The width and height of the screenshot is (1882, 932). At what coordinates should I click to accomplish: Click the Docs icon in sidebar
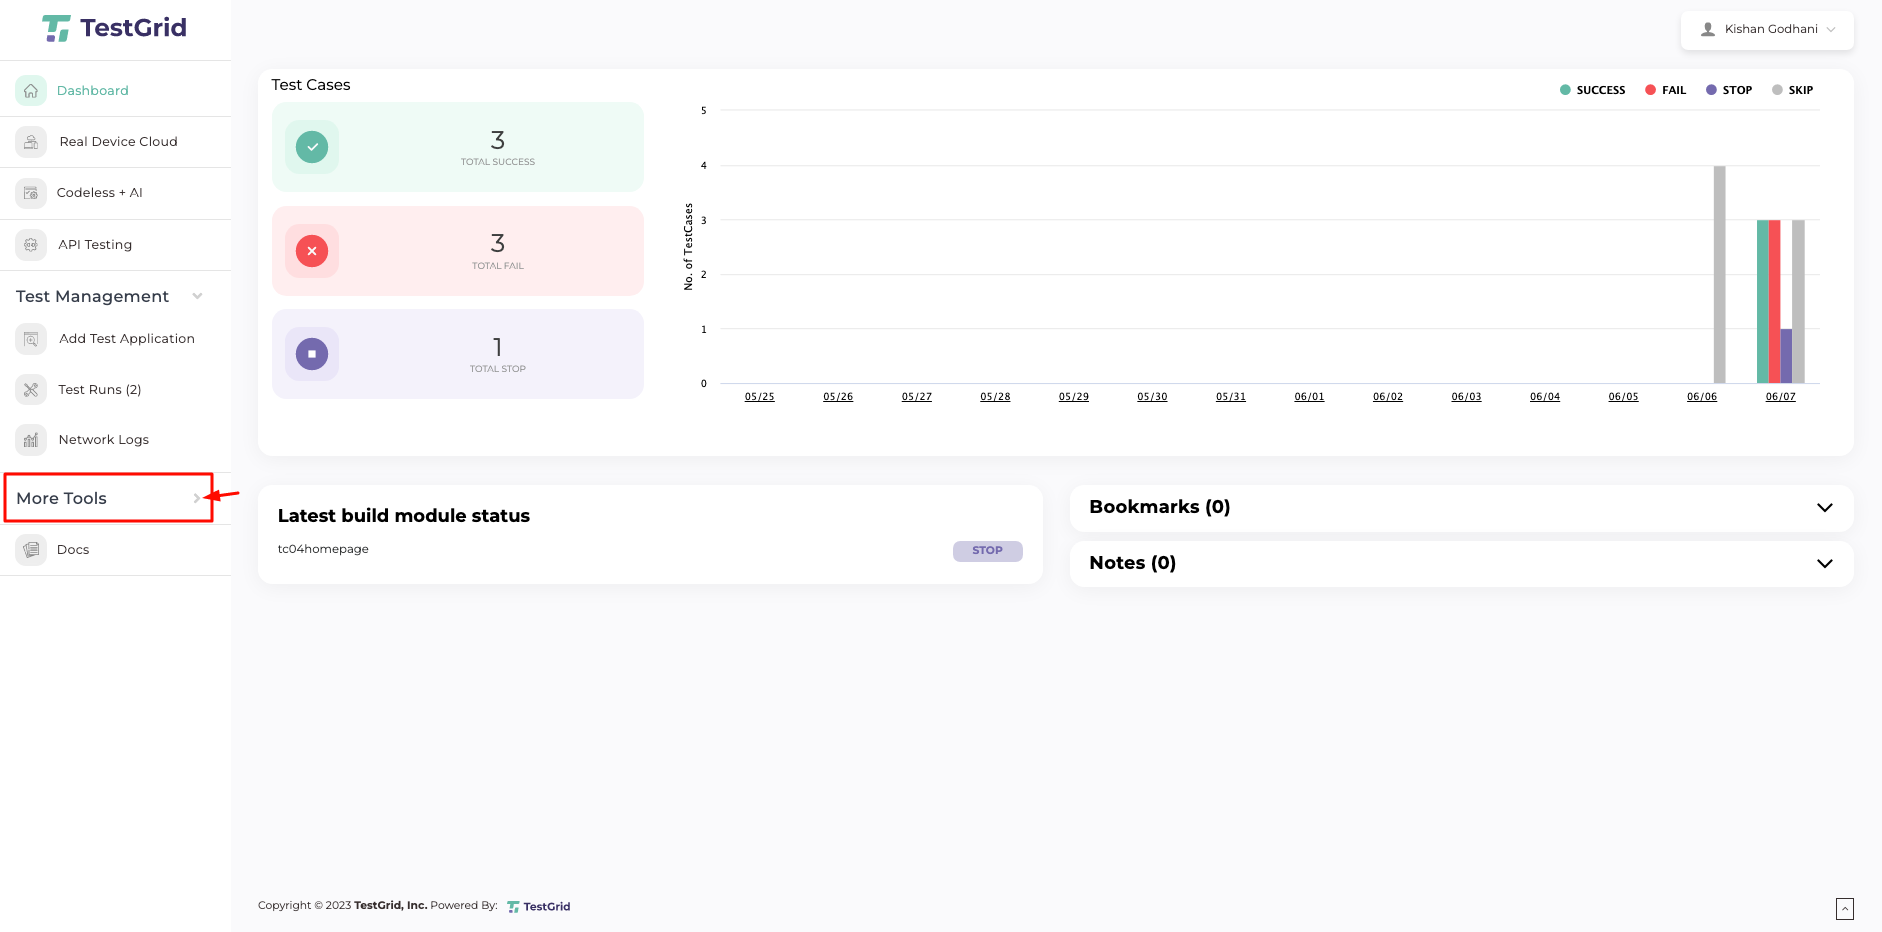click(x=31, y=550)
